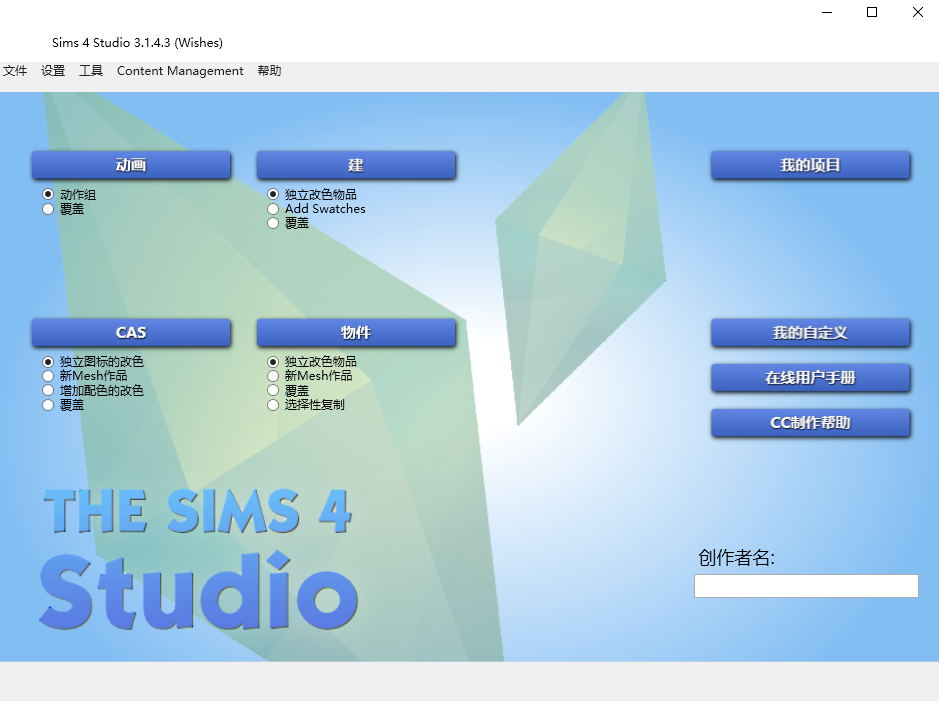Open the 在线用户手册 online manual
This screenshot has height=702, width=939.
click(x=810, y=377)
